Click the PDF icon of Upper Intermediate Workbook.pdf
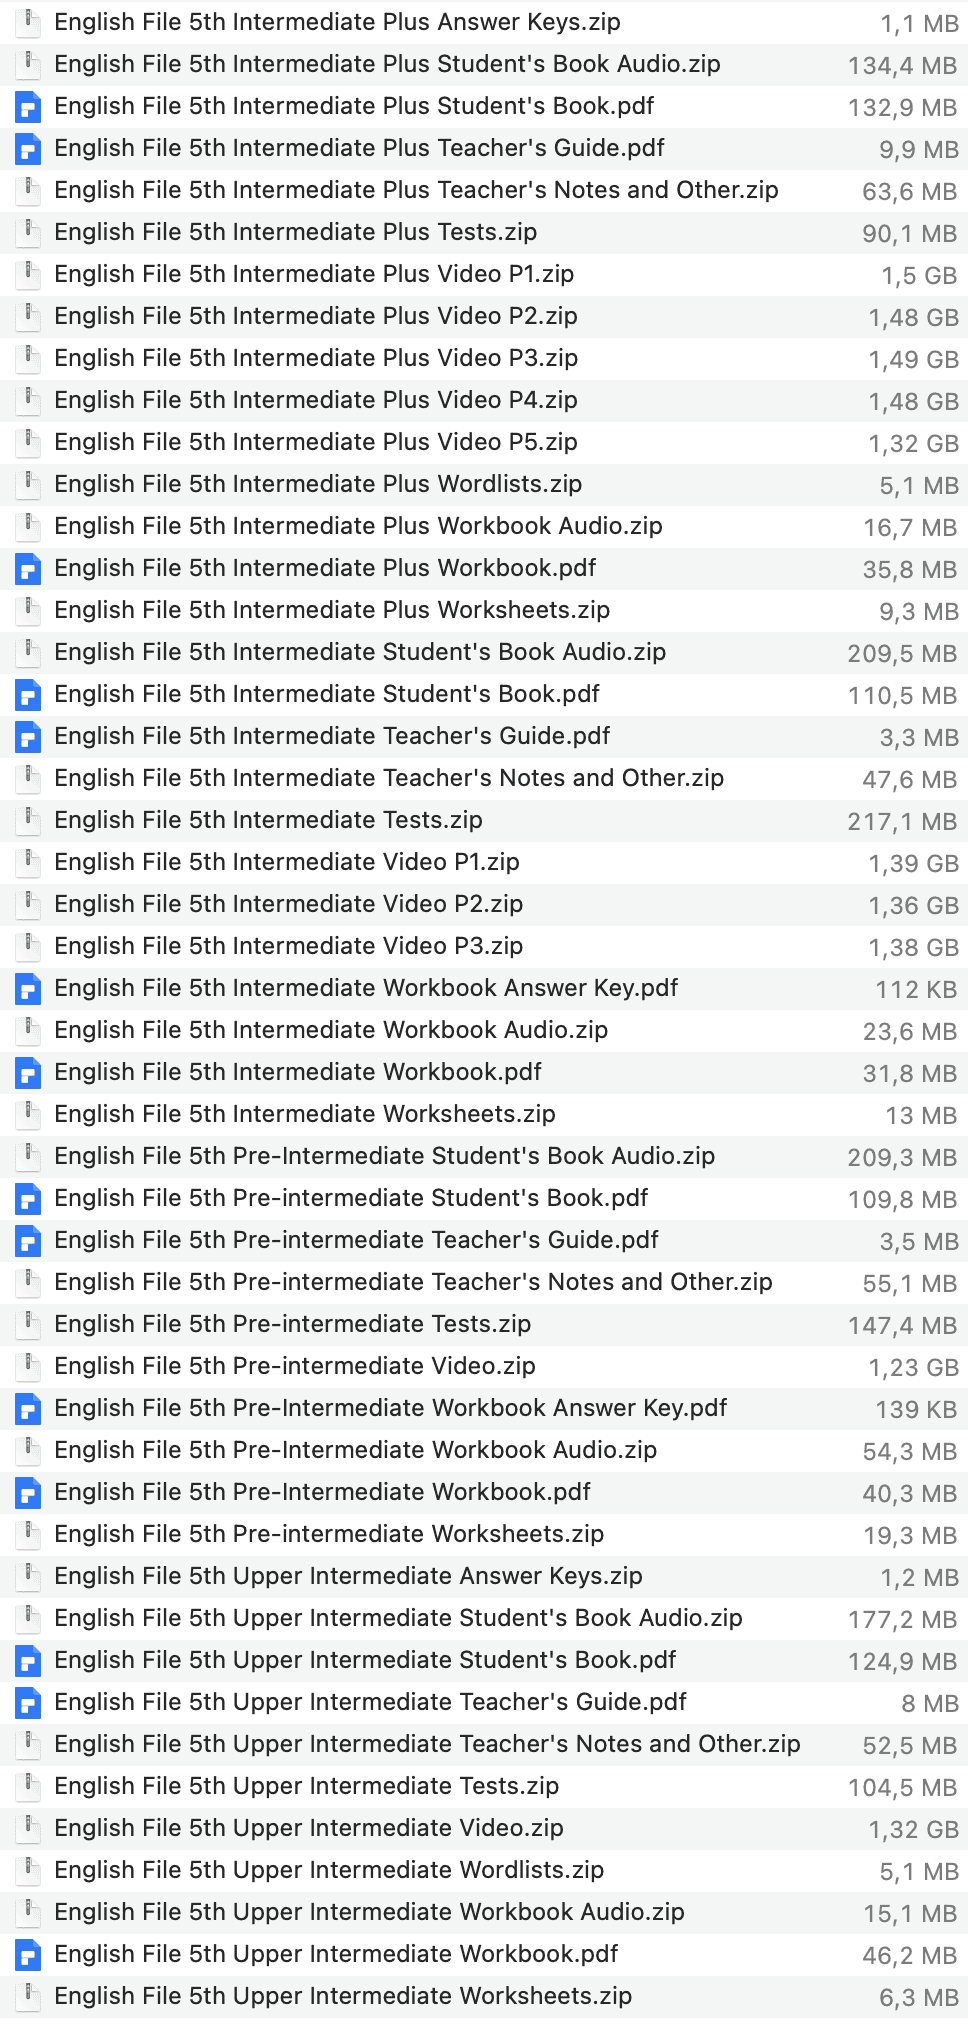 coord(29,1954)
